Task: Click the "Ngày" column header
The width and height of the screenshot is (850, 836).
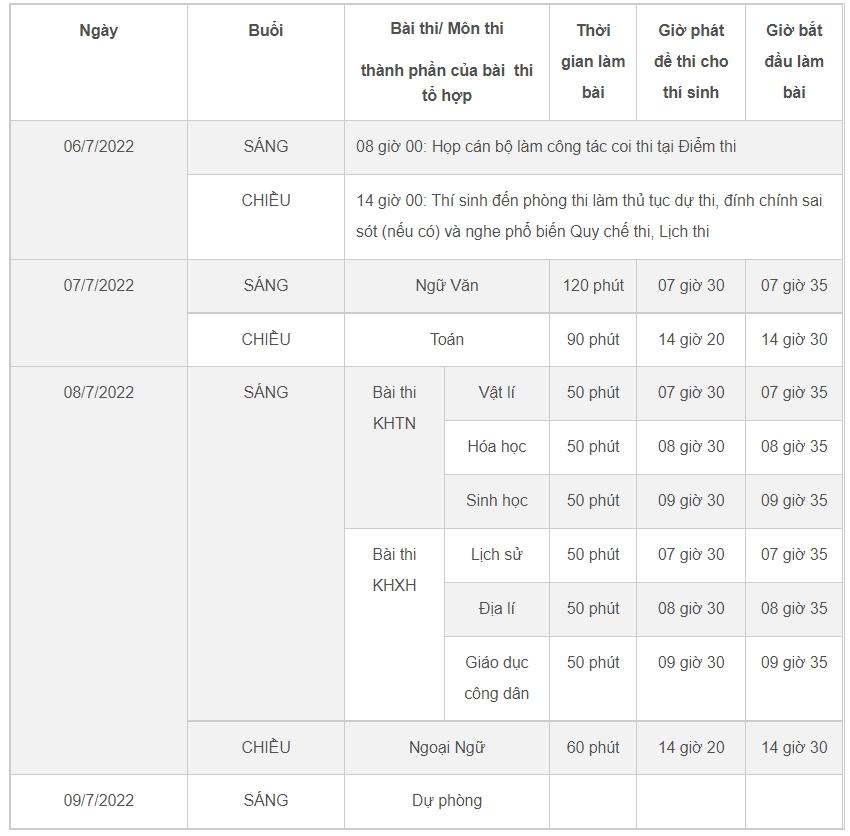Action: 98,31
